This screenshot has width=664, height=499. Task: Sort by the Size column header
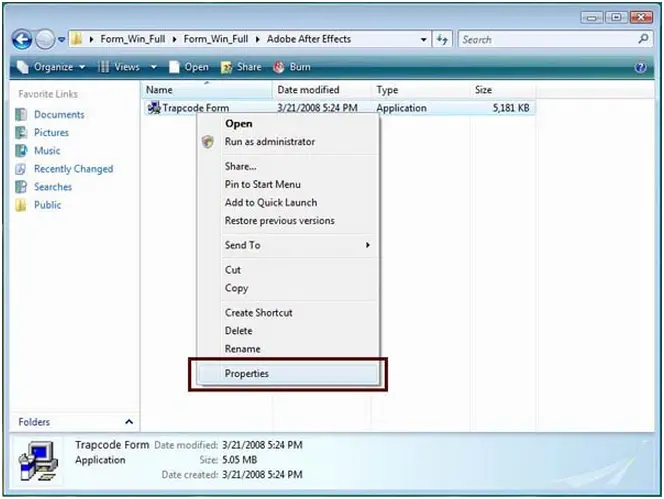pos(502,90)
